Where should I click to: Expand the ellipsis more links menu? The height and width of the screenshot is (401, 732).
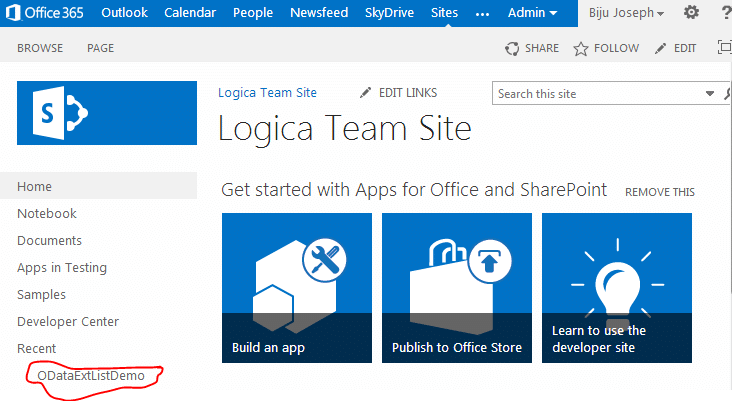pyautogui.click(x=483, y=13)
